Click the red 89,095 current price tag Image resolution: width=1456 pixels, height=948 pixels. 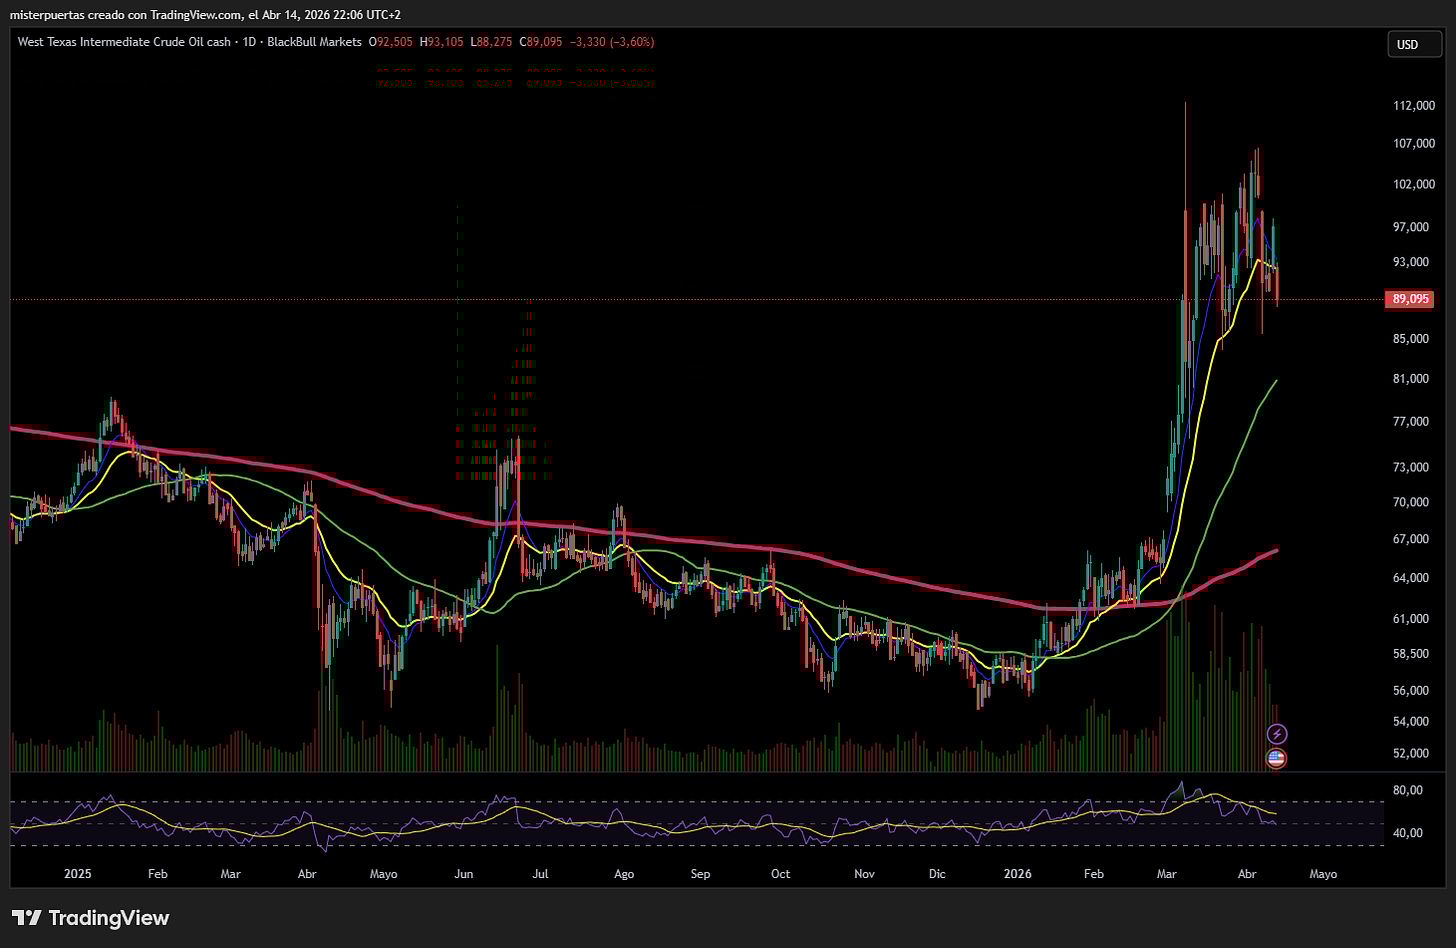click(x=1409, y=299)
